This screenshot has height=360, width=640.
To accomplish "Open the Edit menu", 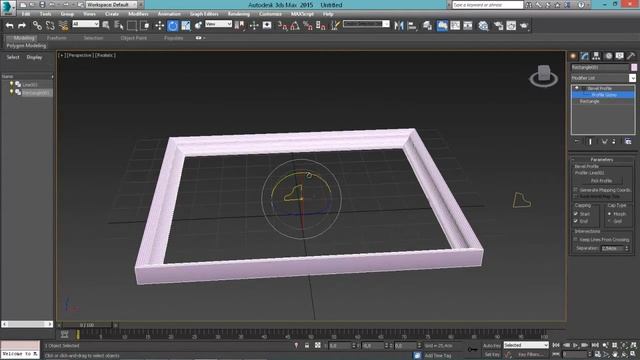I will [26, 14].
